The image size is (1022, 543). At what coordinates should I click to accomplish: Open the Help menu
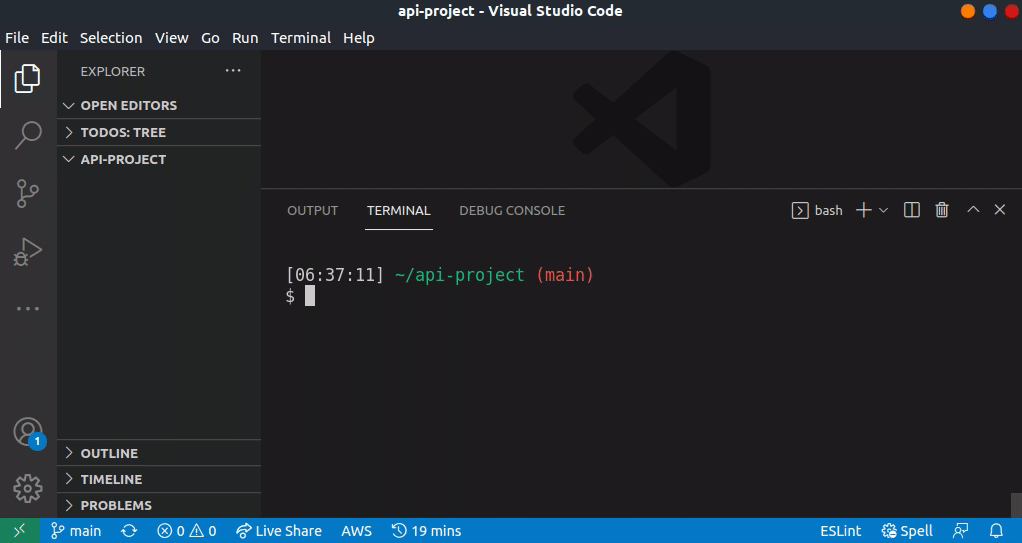(358, 38)
